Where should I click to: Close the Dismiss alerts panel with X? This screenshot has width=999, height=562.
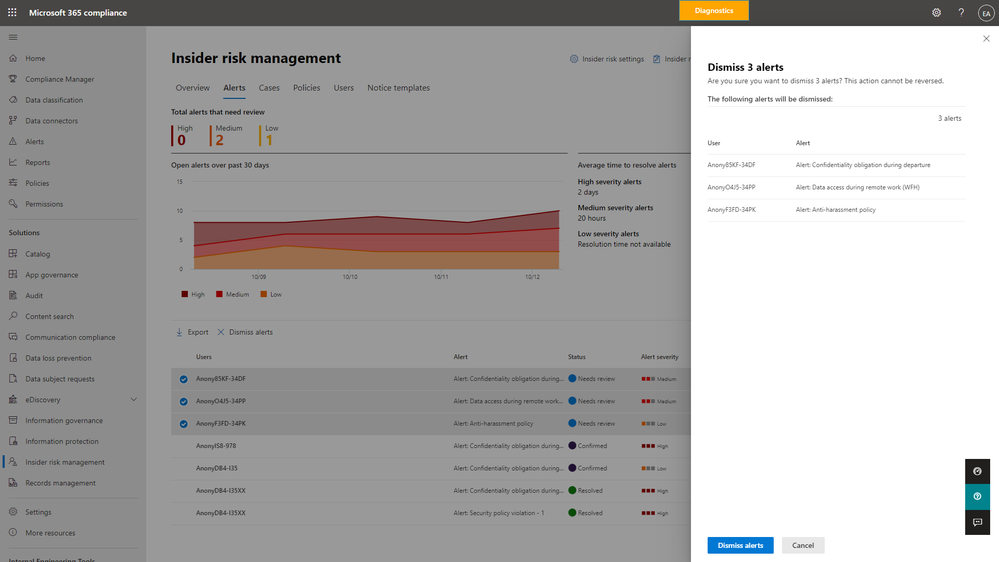point(986,38)
